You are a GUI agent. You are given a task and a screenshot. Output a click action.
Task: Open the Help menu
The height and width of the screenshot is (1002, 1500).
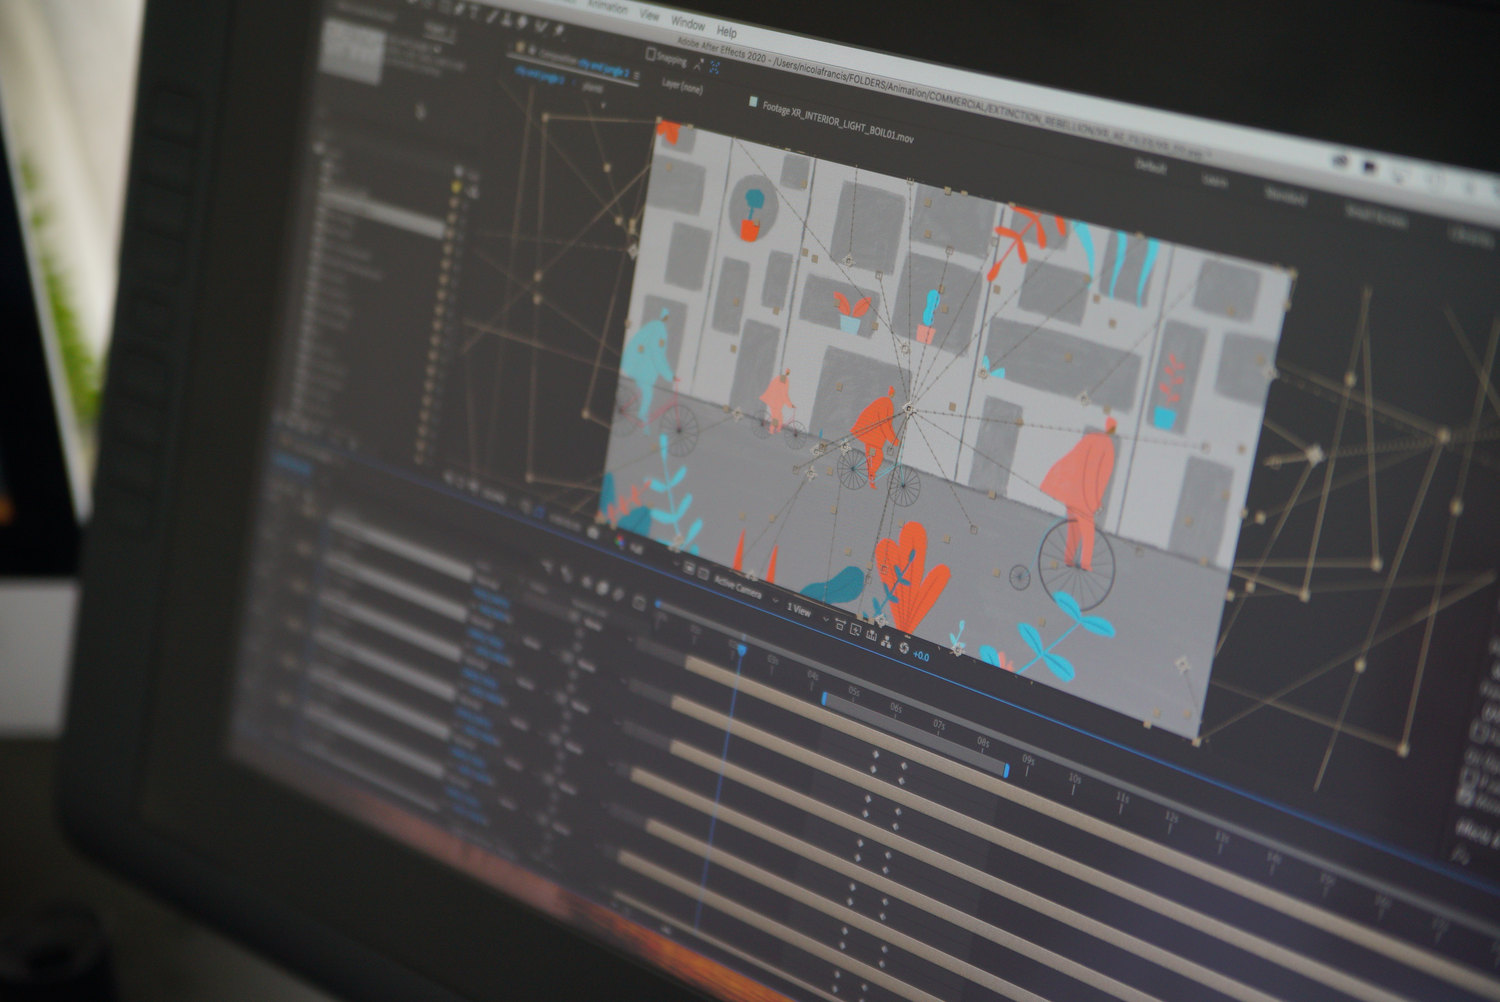click(727, 31)
